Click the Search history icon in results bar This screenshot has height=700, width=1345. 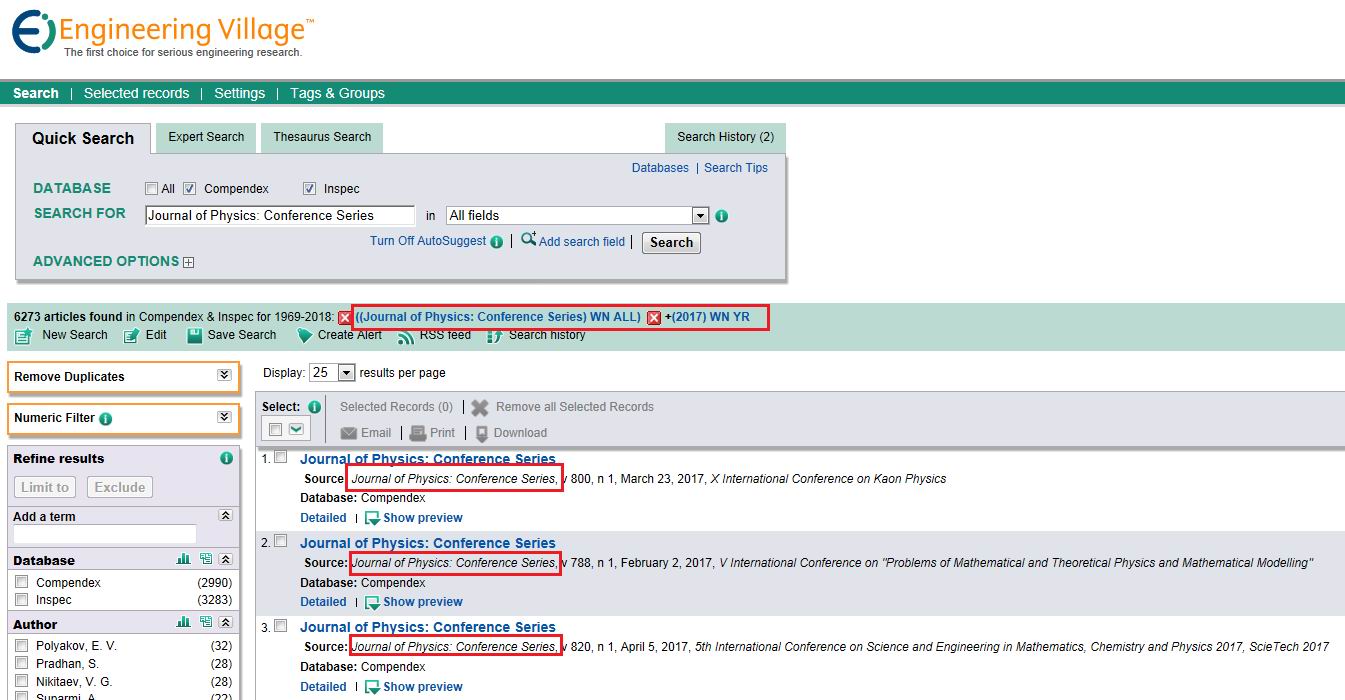tap(494, 336)
